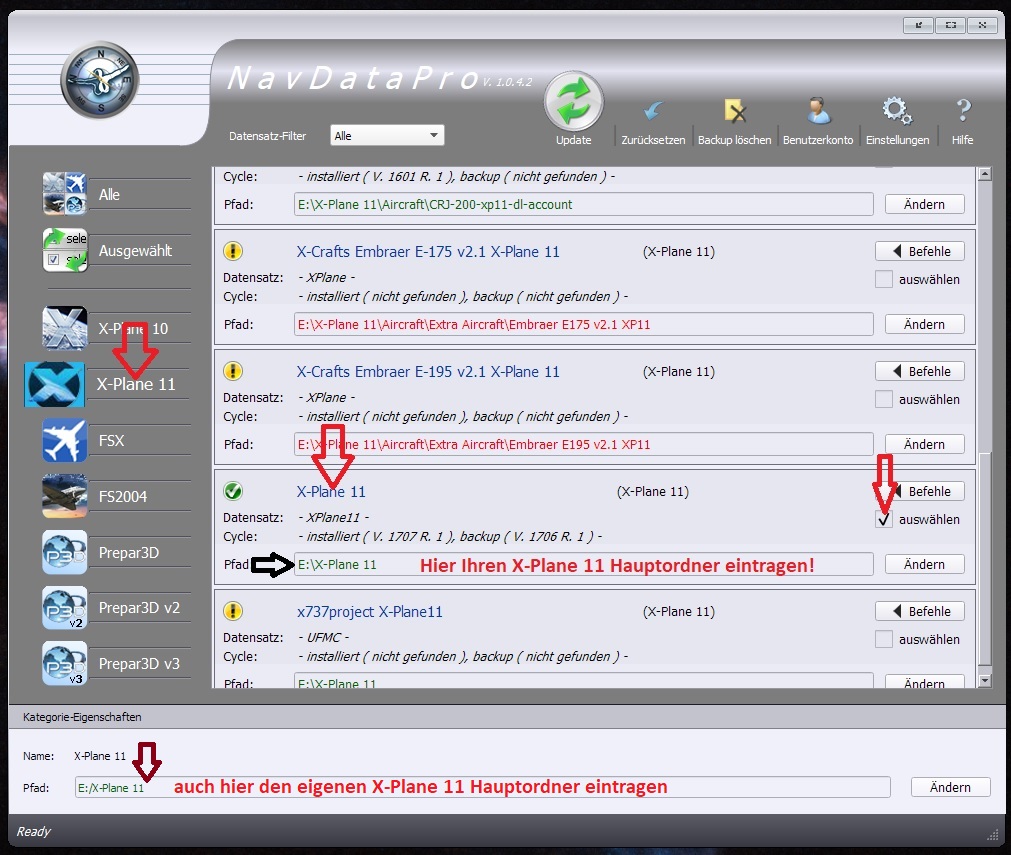The height and width of the screenshot is (855, 1011).
Task: Click warning icon of Embraer E-175 entry
Action: pos(233,251)
